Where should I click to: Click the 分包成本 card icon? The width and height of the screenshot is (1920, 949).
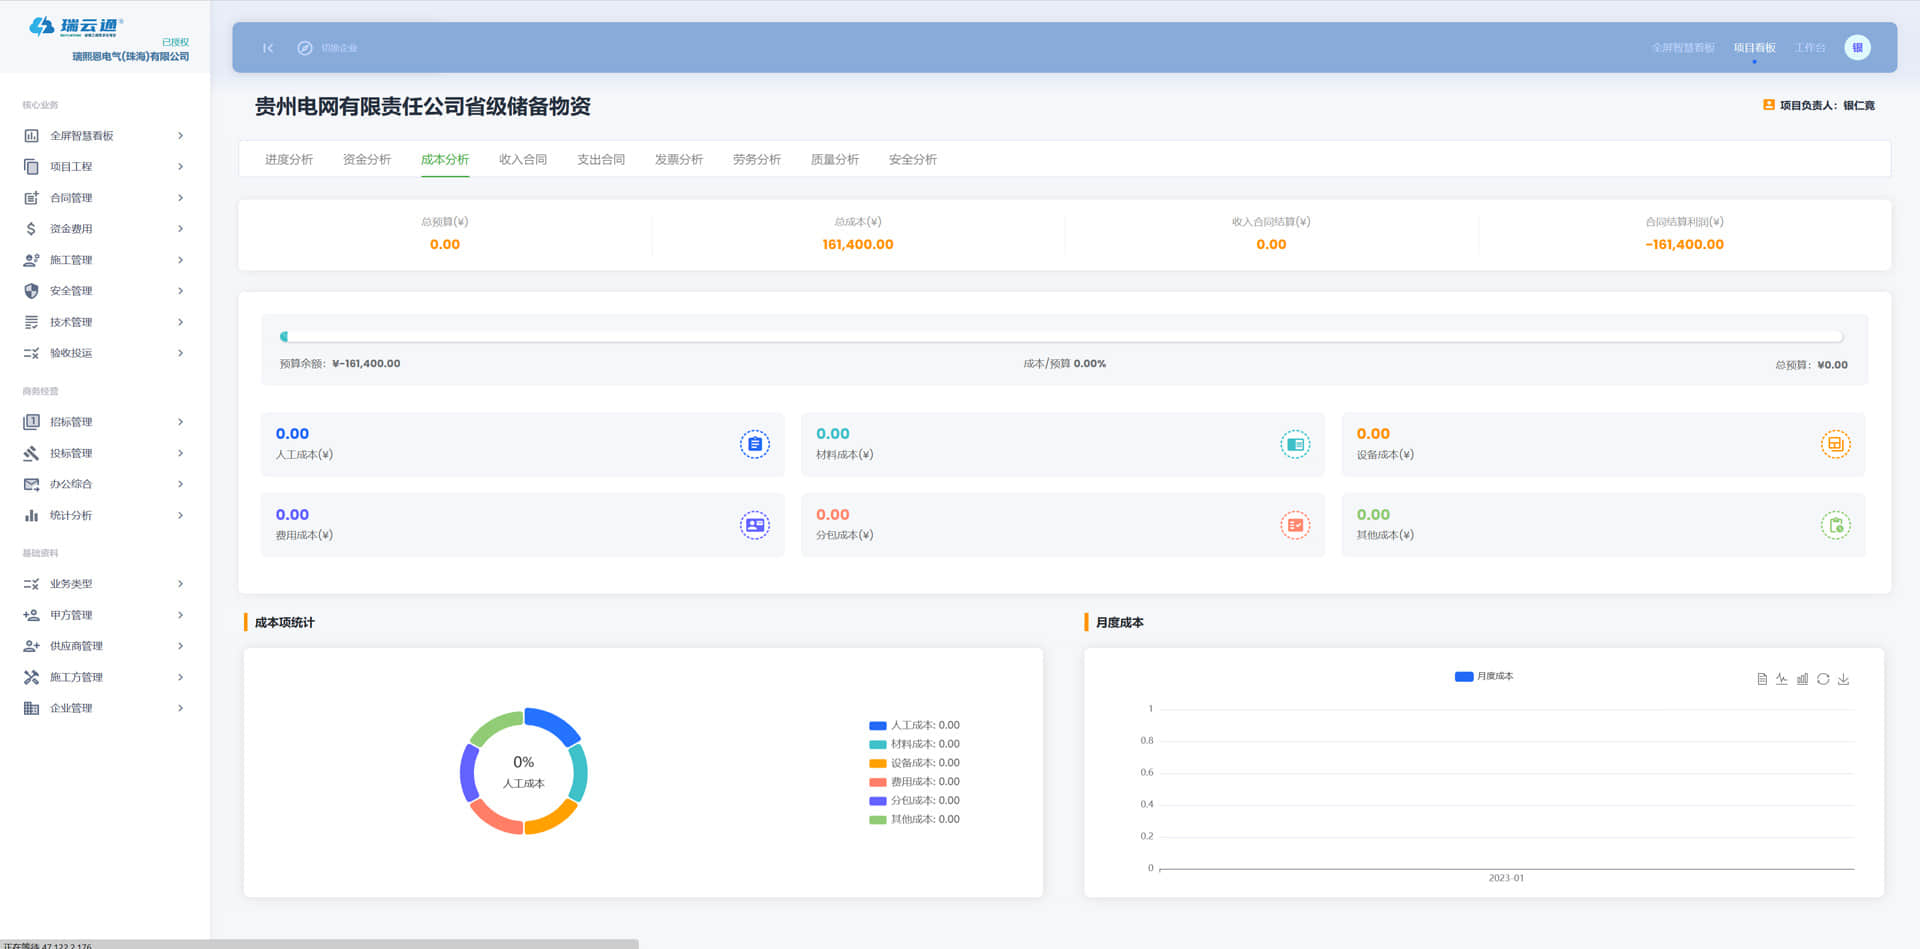pyautogui.click(x=1295, y=525)
